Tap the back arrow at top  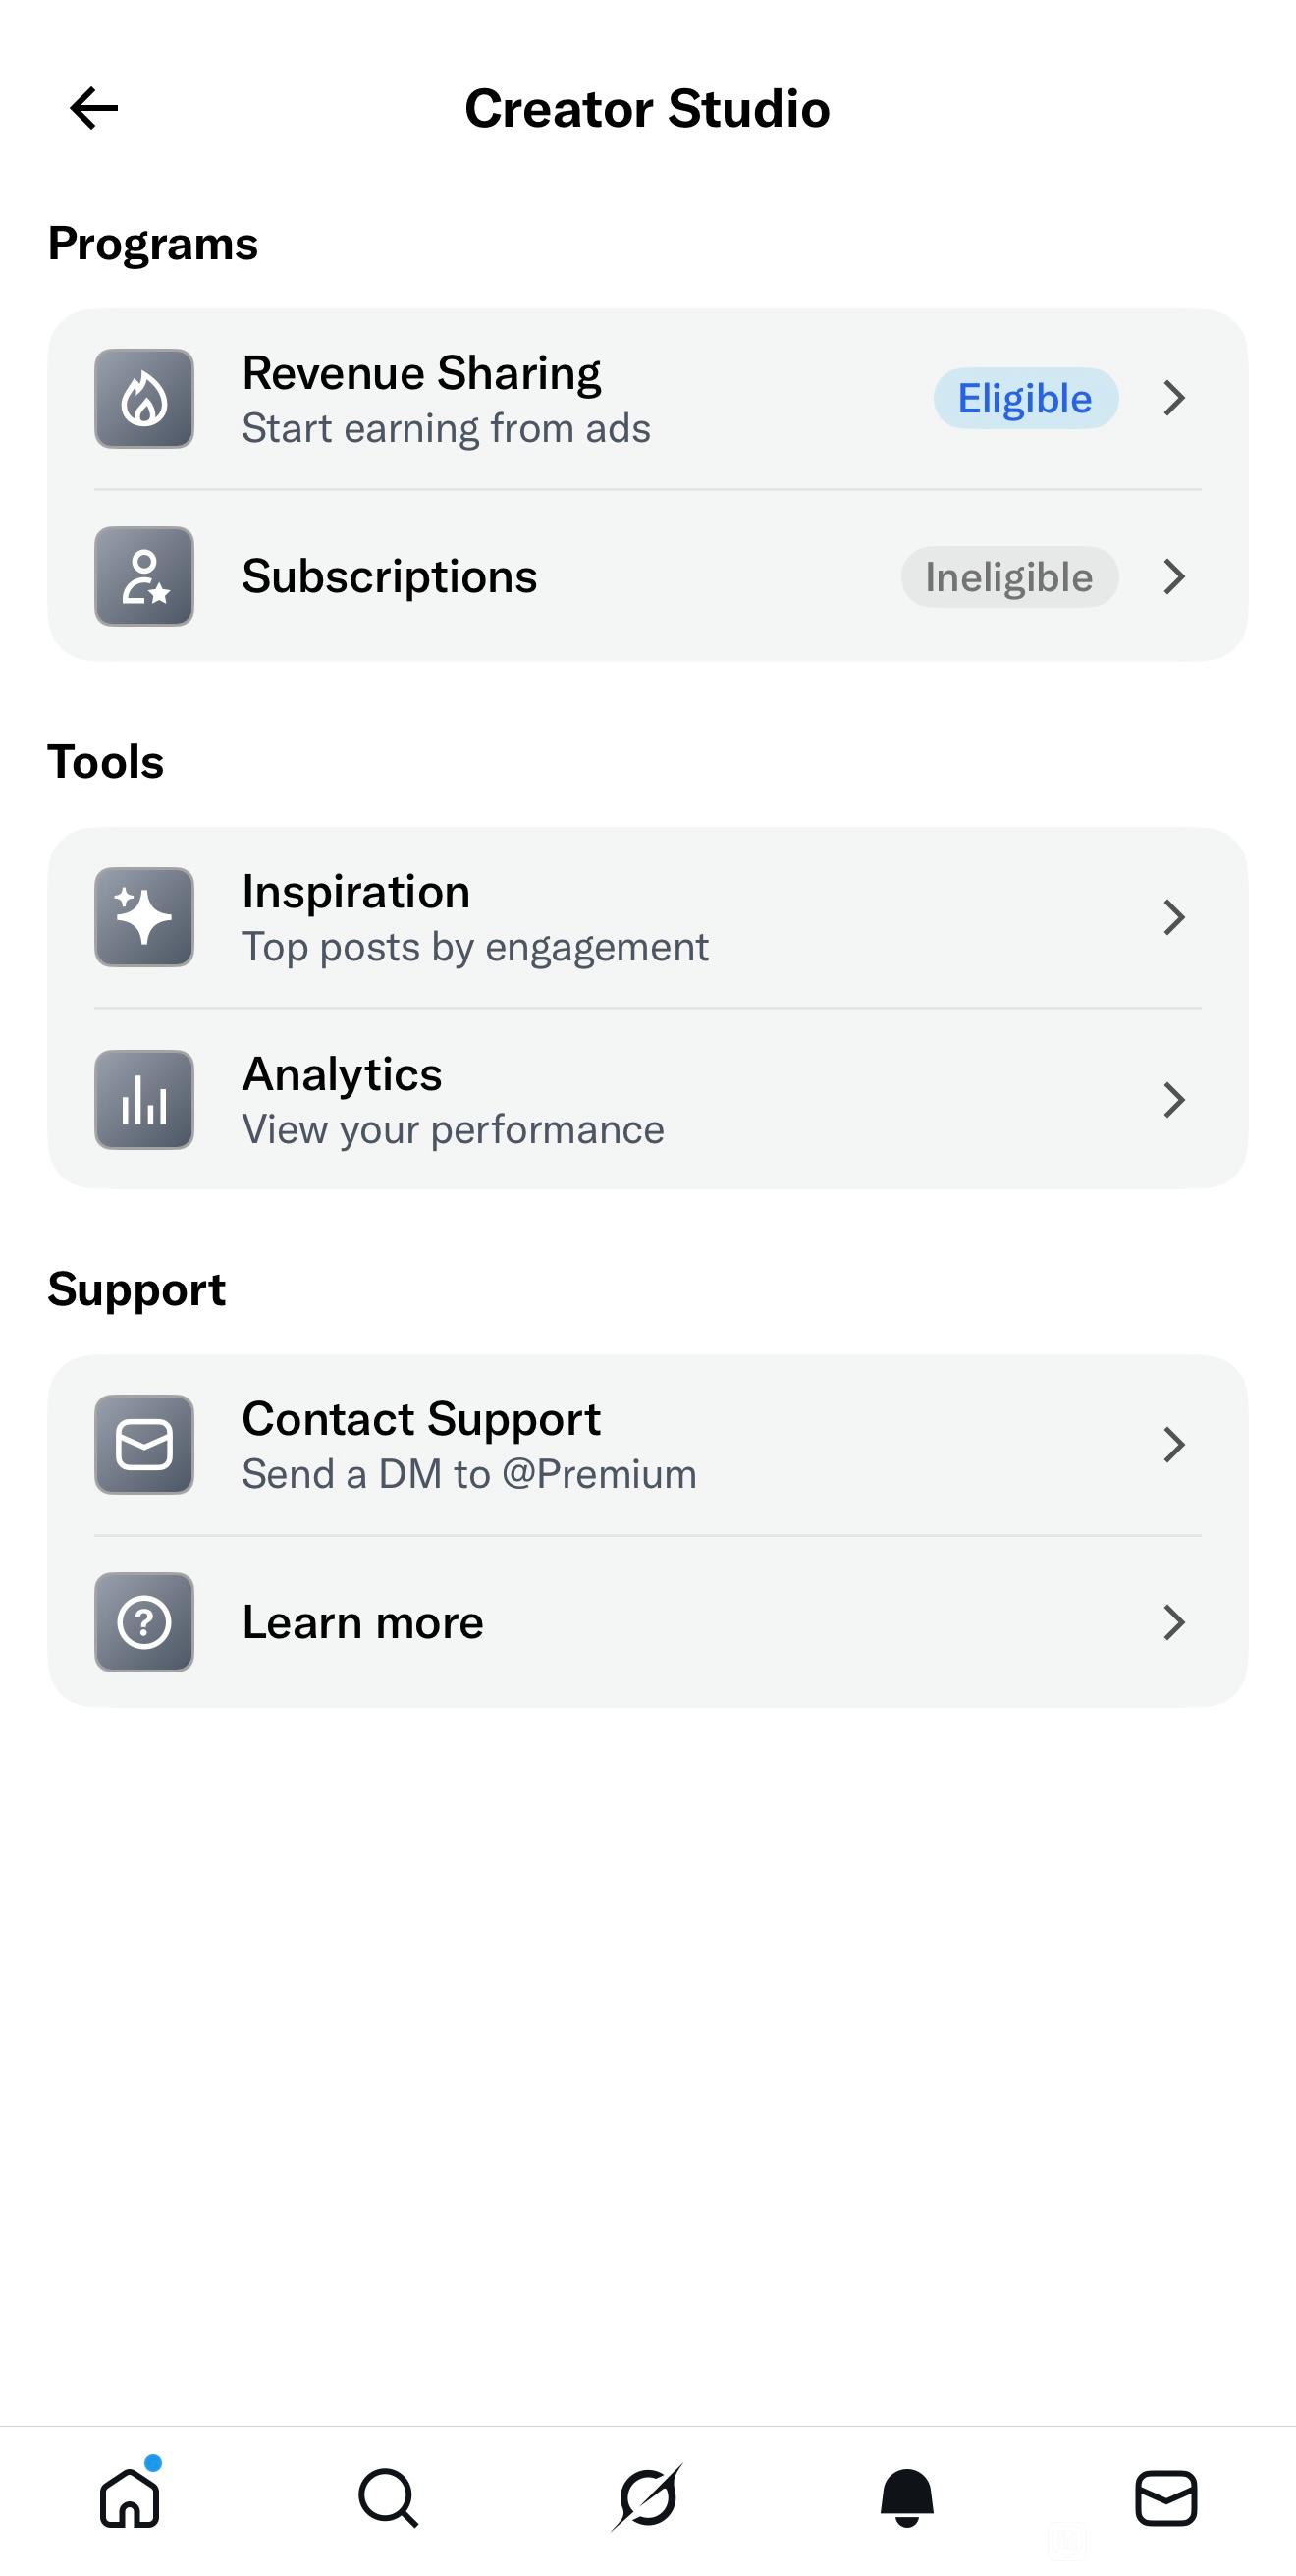point(94,108)
